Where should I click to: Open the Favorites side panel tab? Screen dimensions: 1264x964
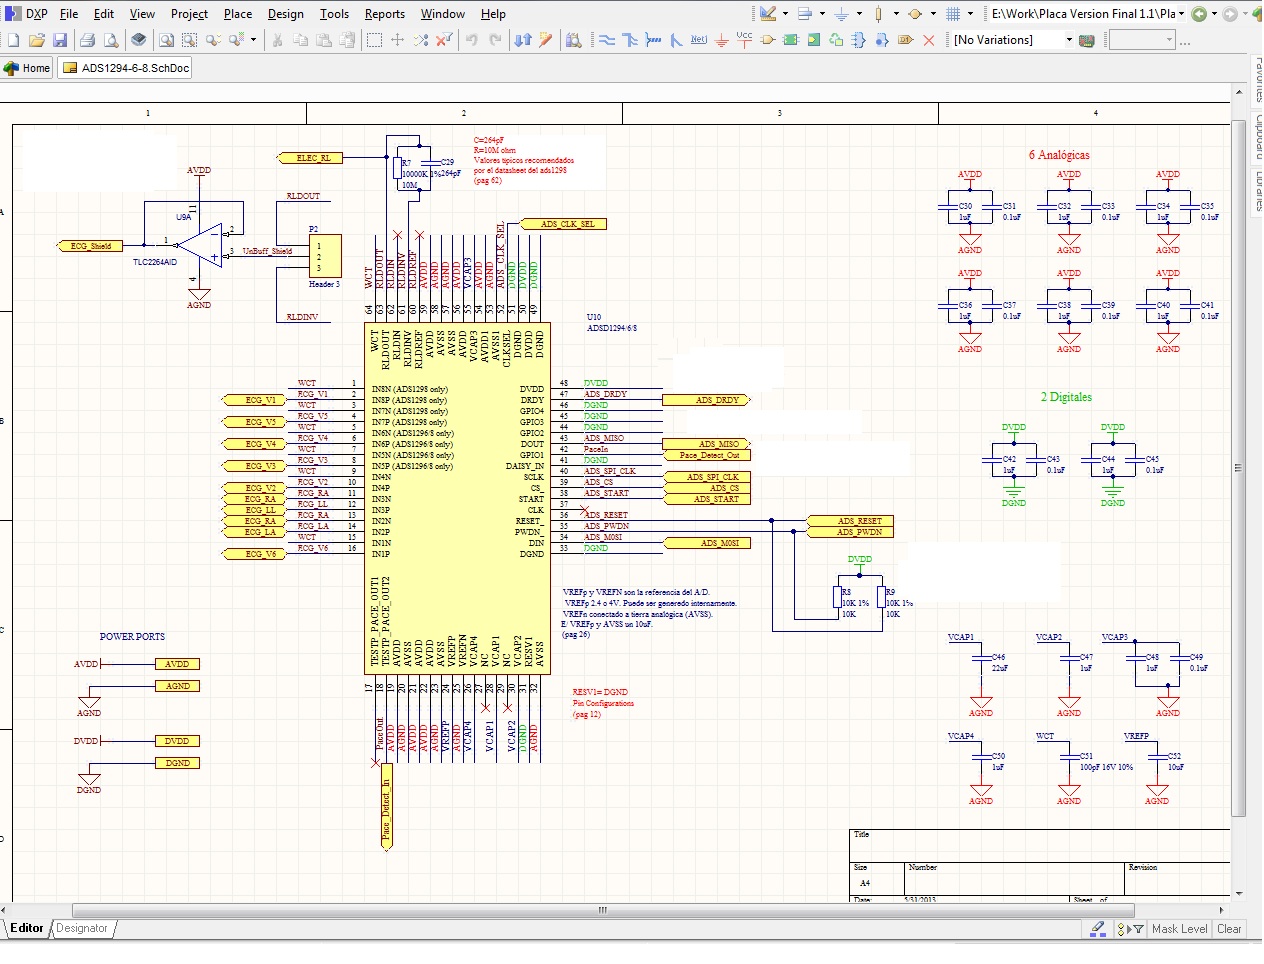pos(1255,80)
